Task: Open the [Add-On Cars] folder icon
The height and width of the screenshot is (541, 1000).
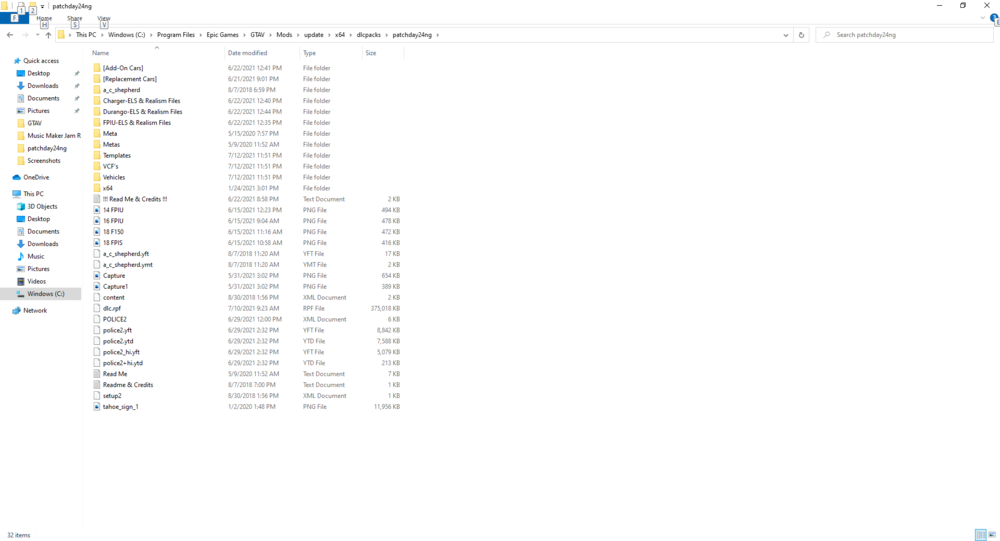Action: (97, 68)
